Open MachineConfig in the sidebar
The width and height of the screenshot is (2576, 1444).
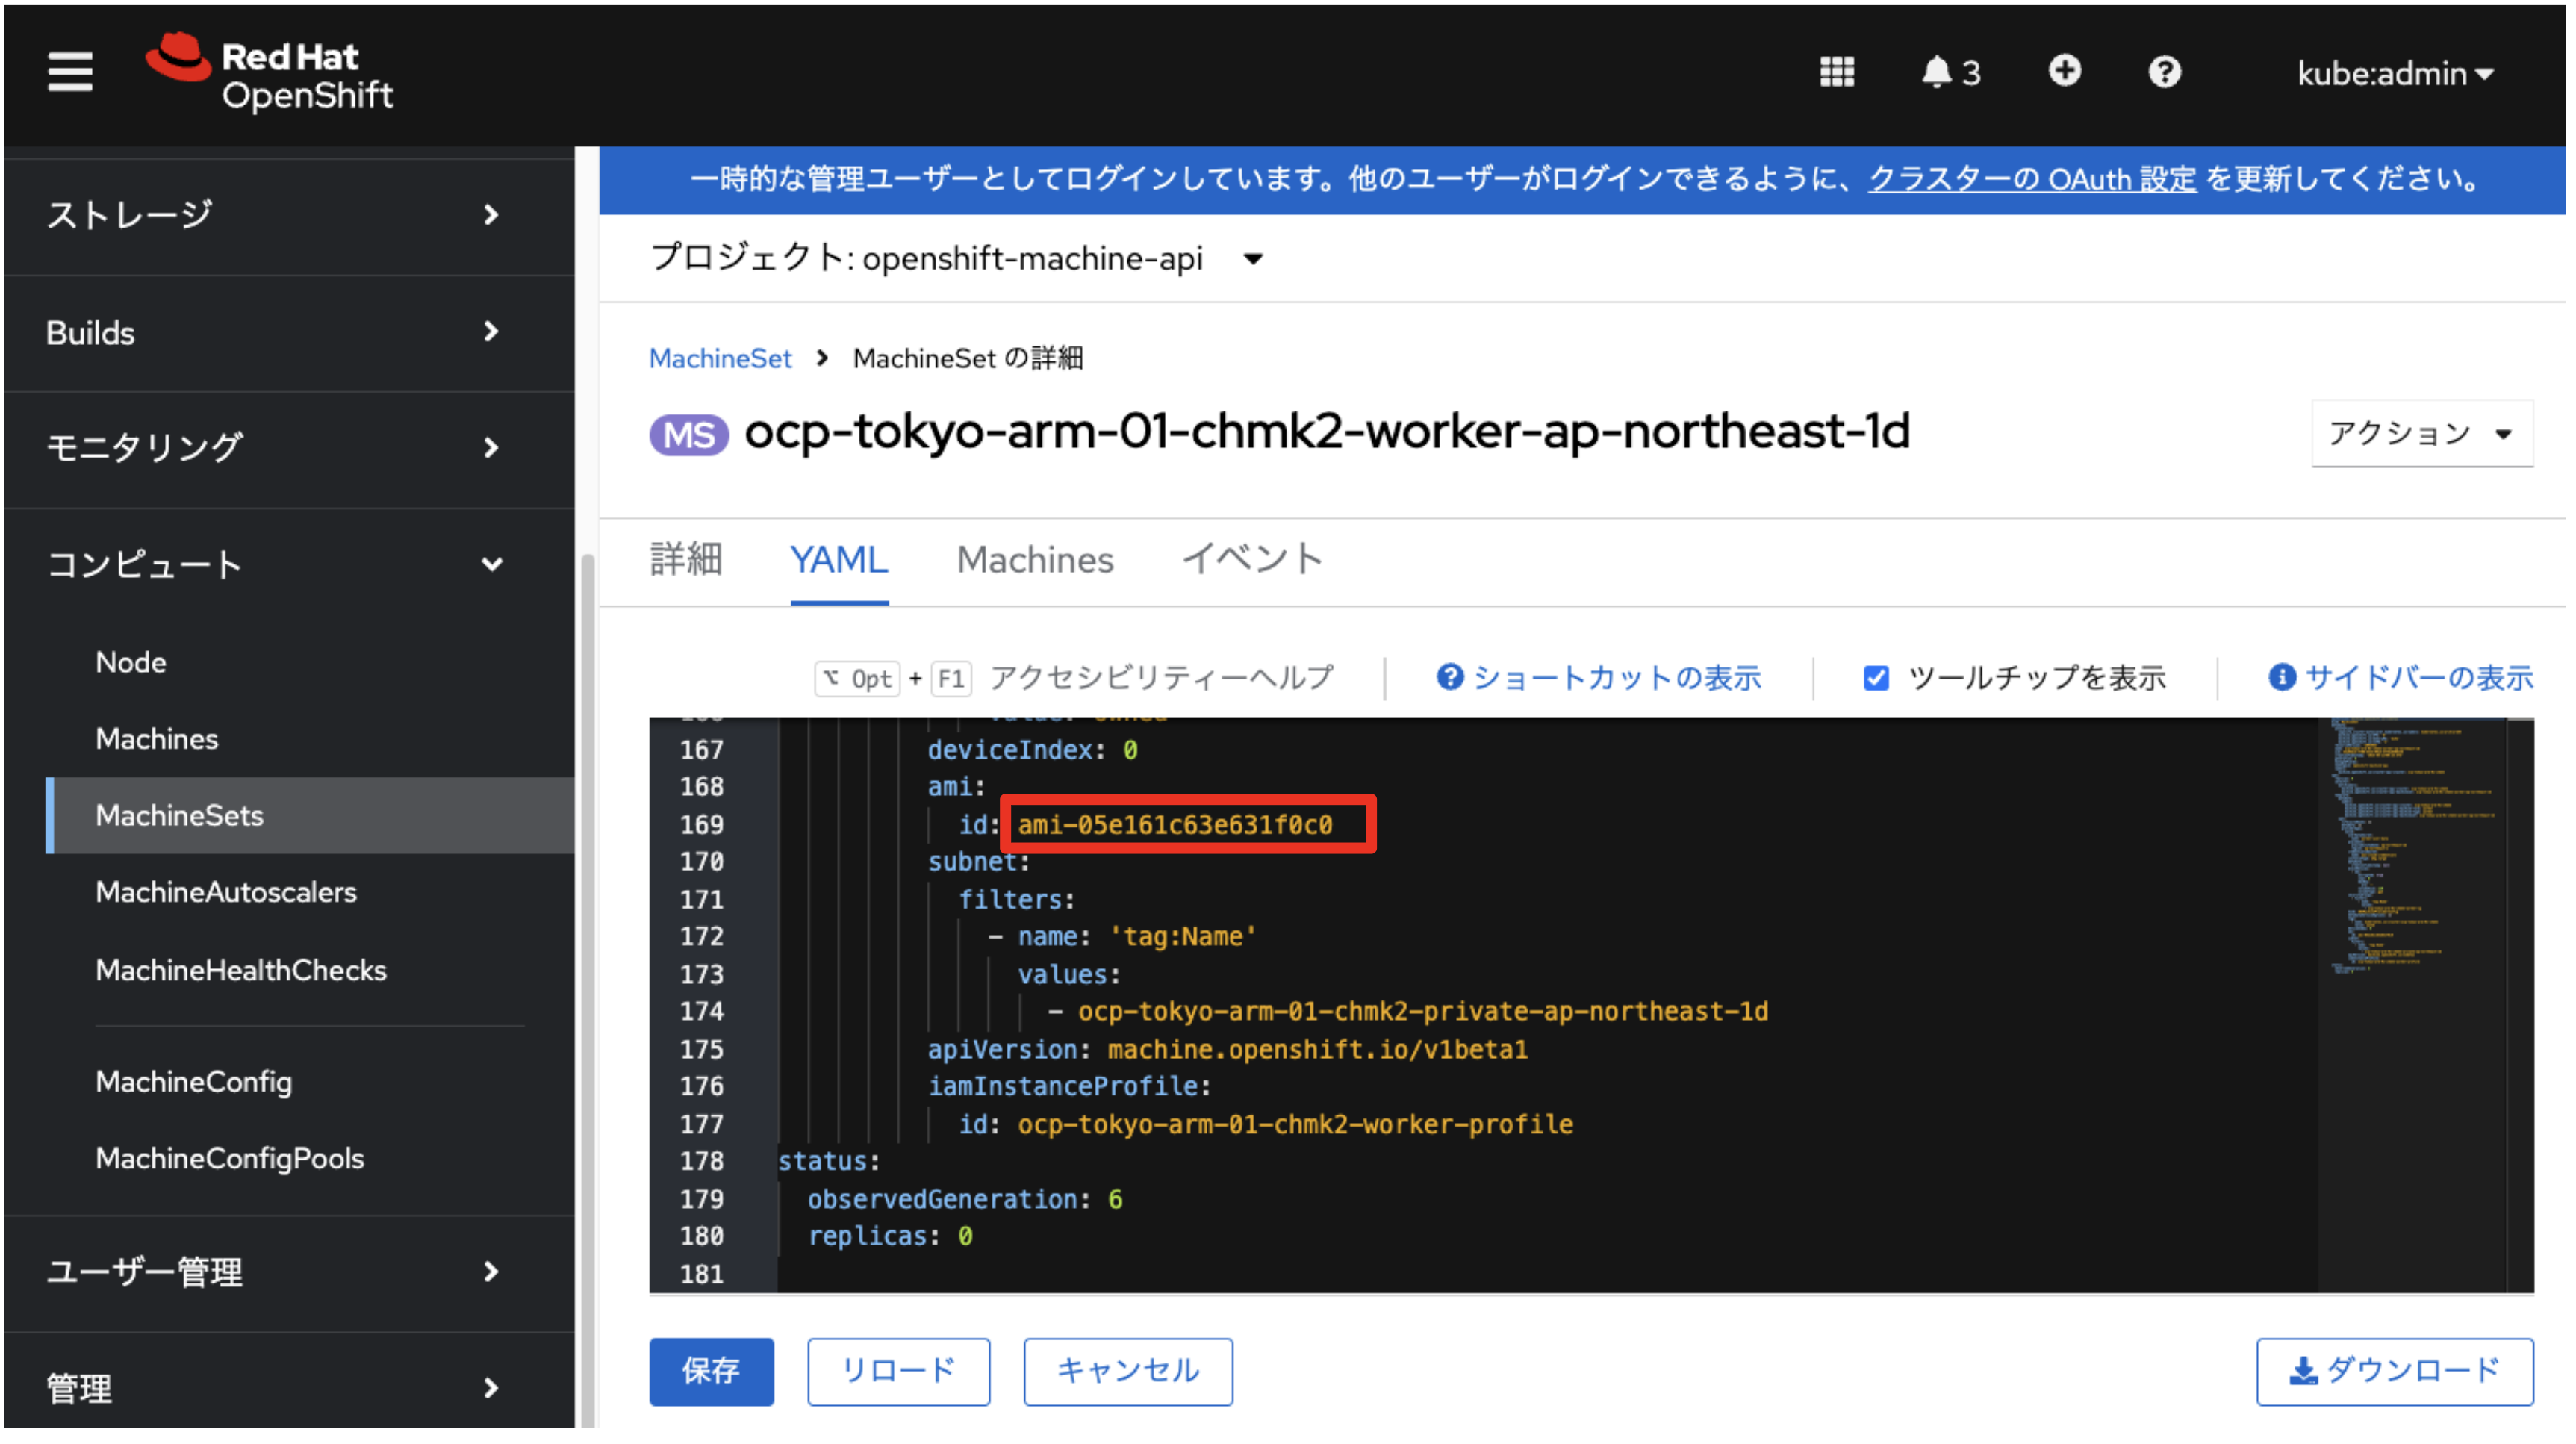194,1082
